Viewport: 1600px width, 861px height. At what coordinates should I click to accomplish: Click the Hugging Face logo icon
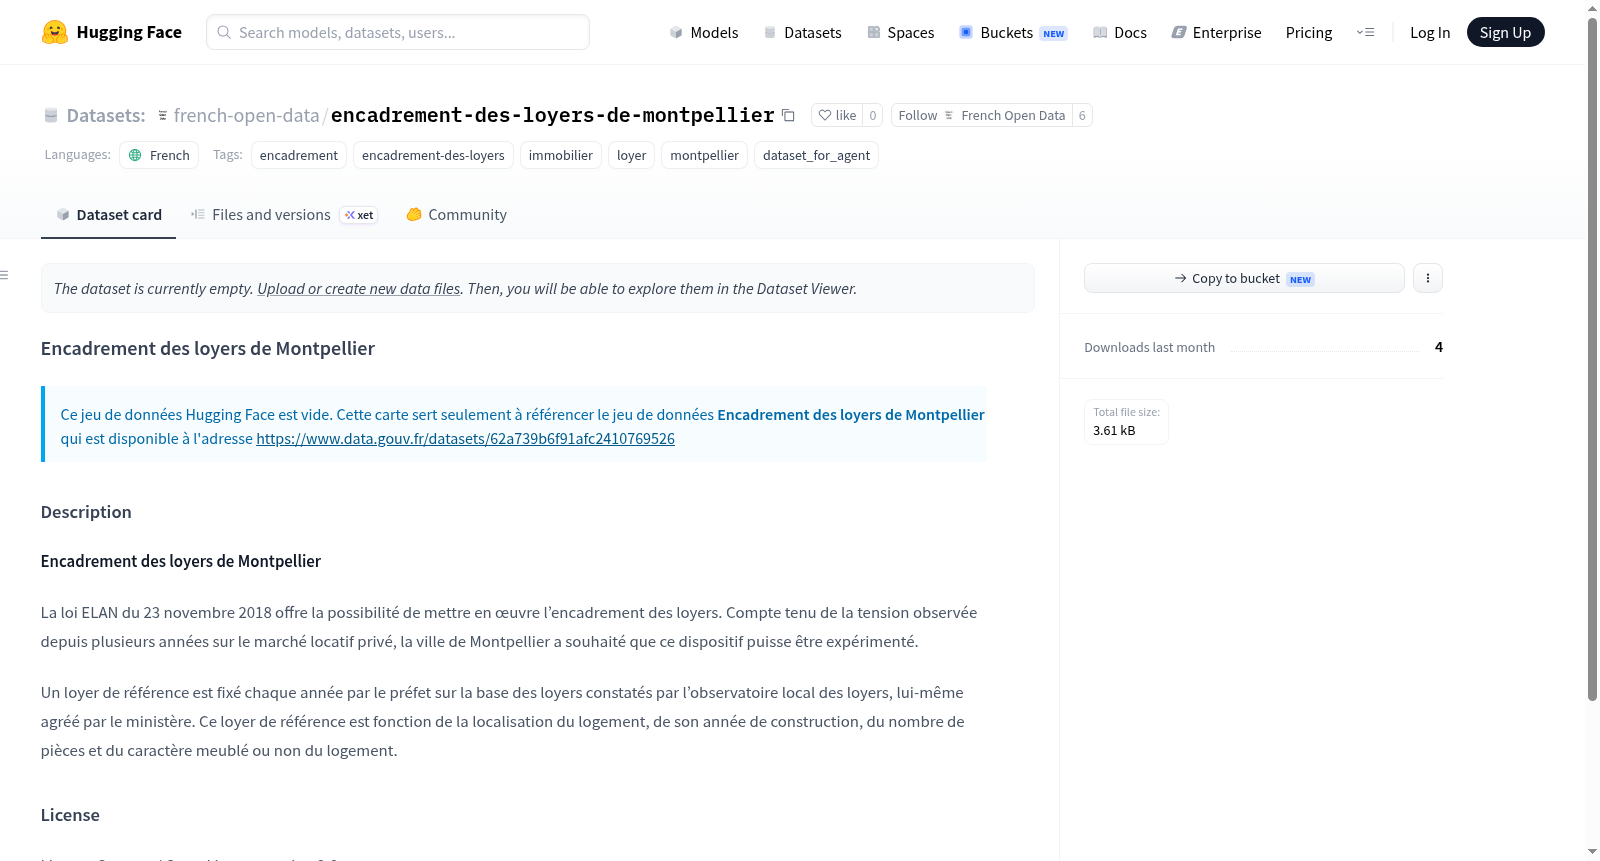coord(55,32)
